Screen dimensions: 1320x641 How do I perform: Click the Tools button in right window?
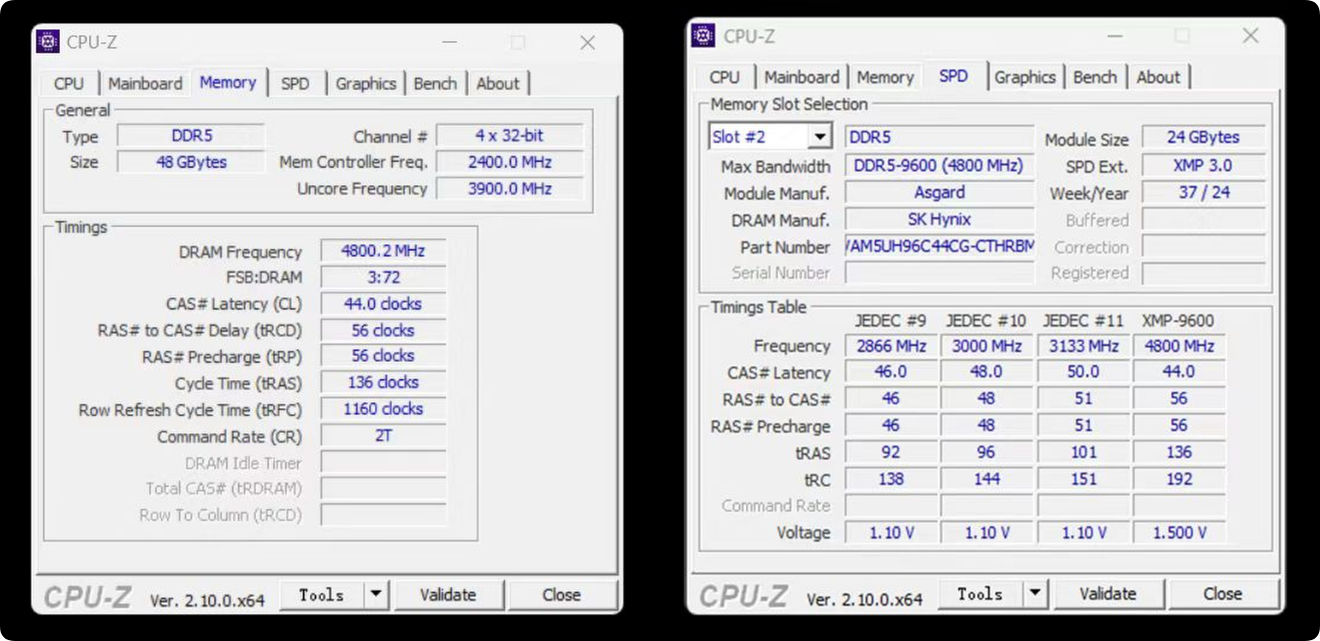pyautogui.click(x=980, y=594)
